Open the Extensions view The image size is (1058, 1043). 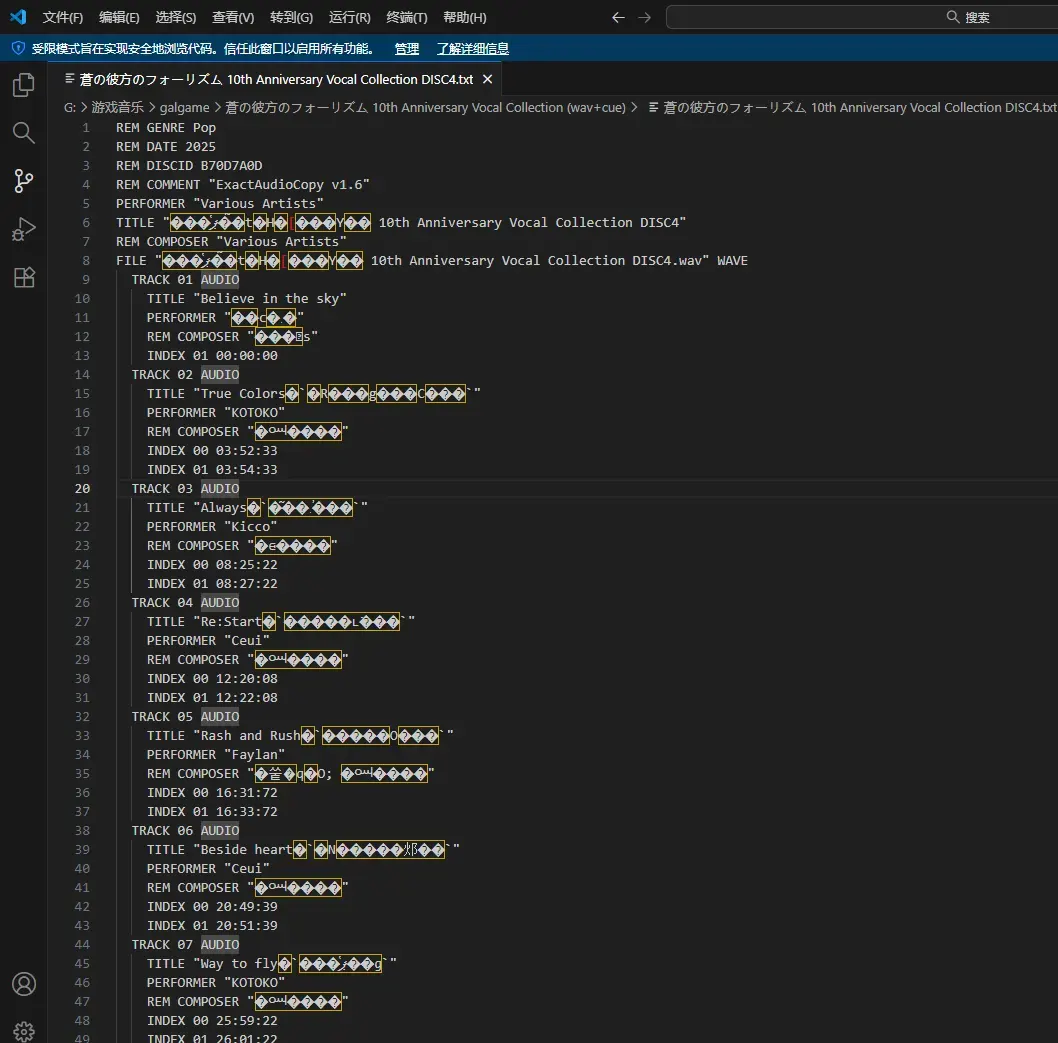click(24, 277)
